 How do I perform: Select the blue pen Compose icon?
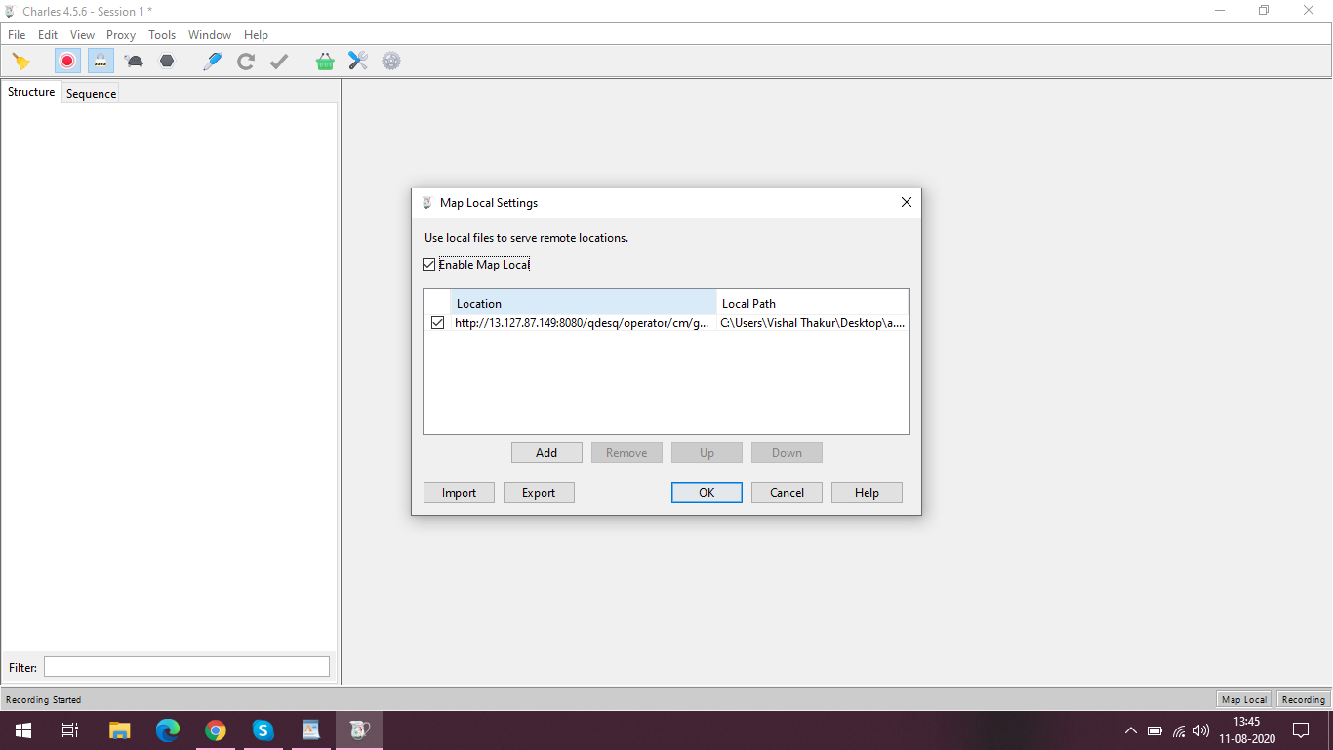pyautogui.click(x=212, y=61)
